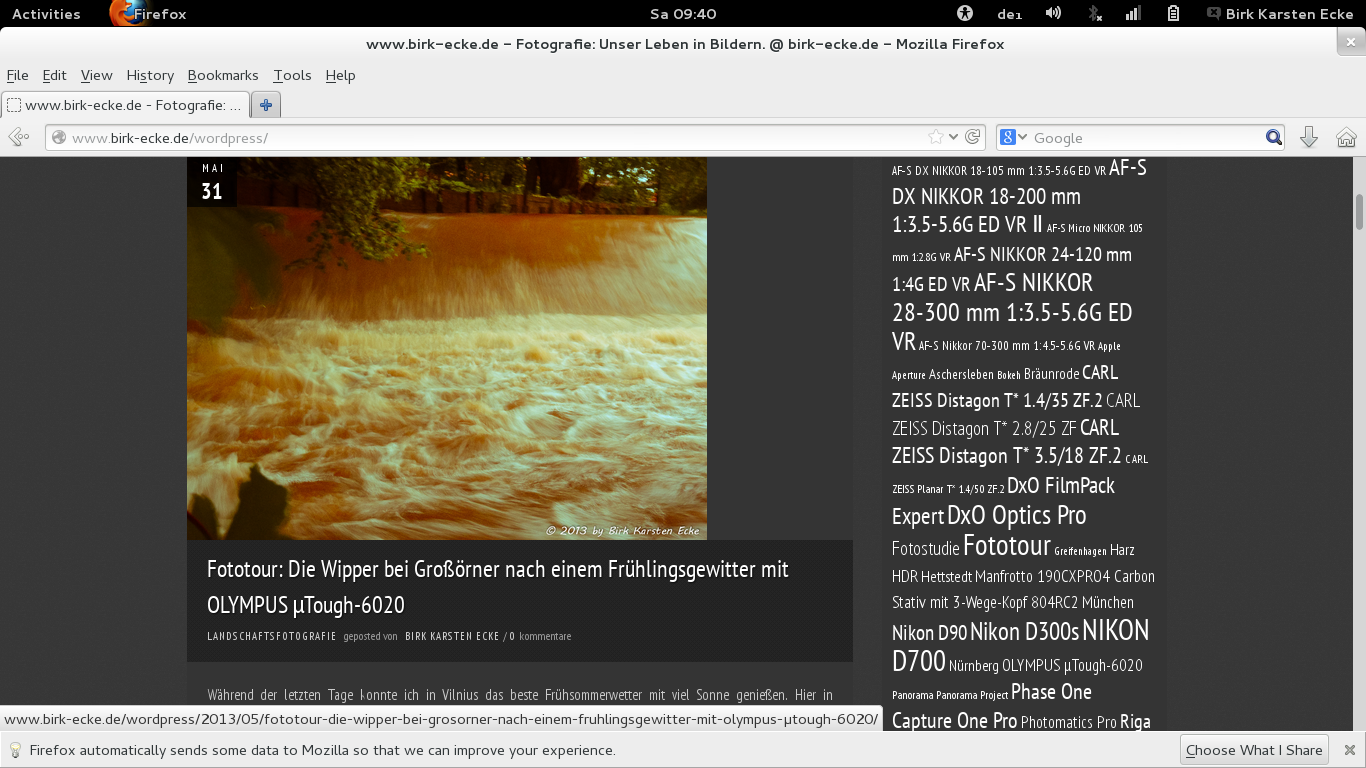1366x768 pixels.
Task: Open author BIRK KARSTEN ECKE link
Action: 452,636
